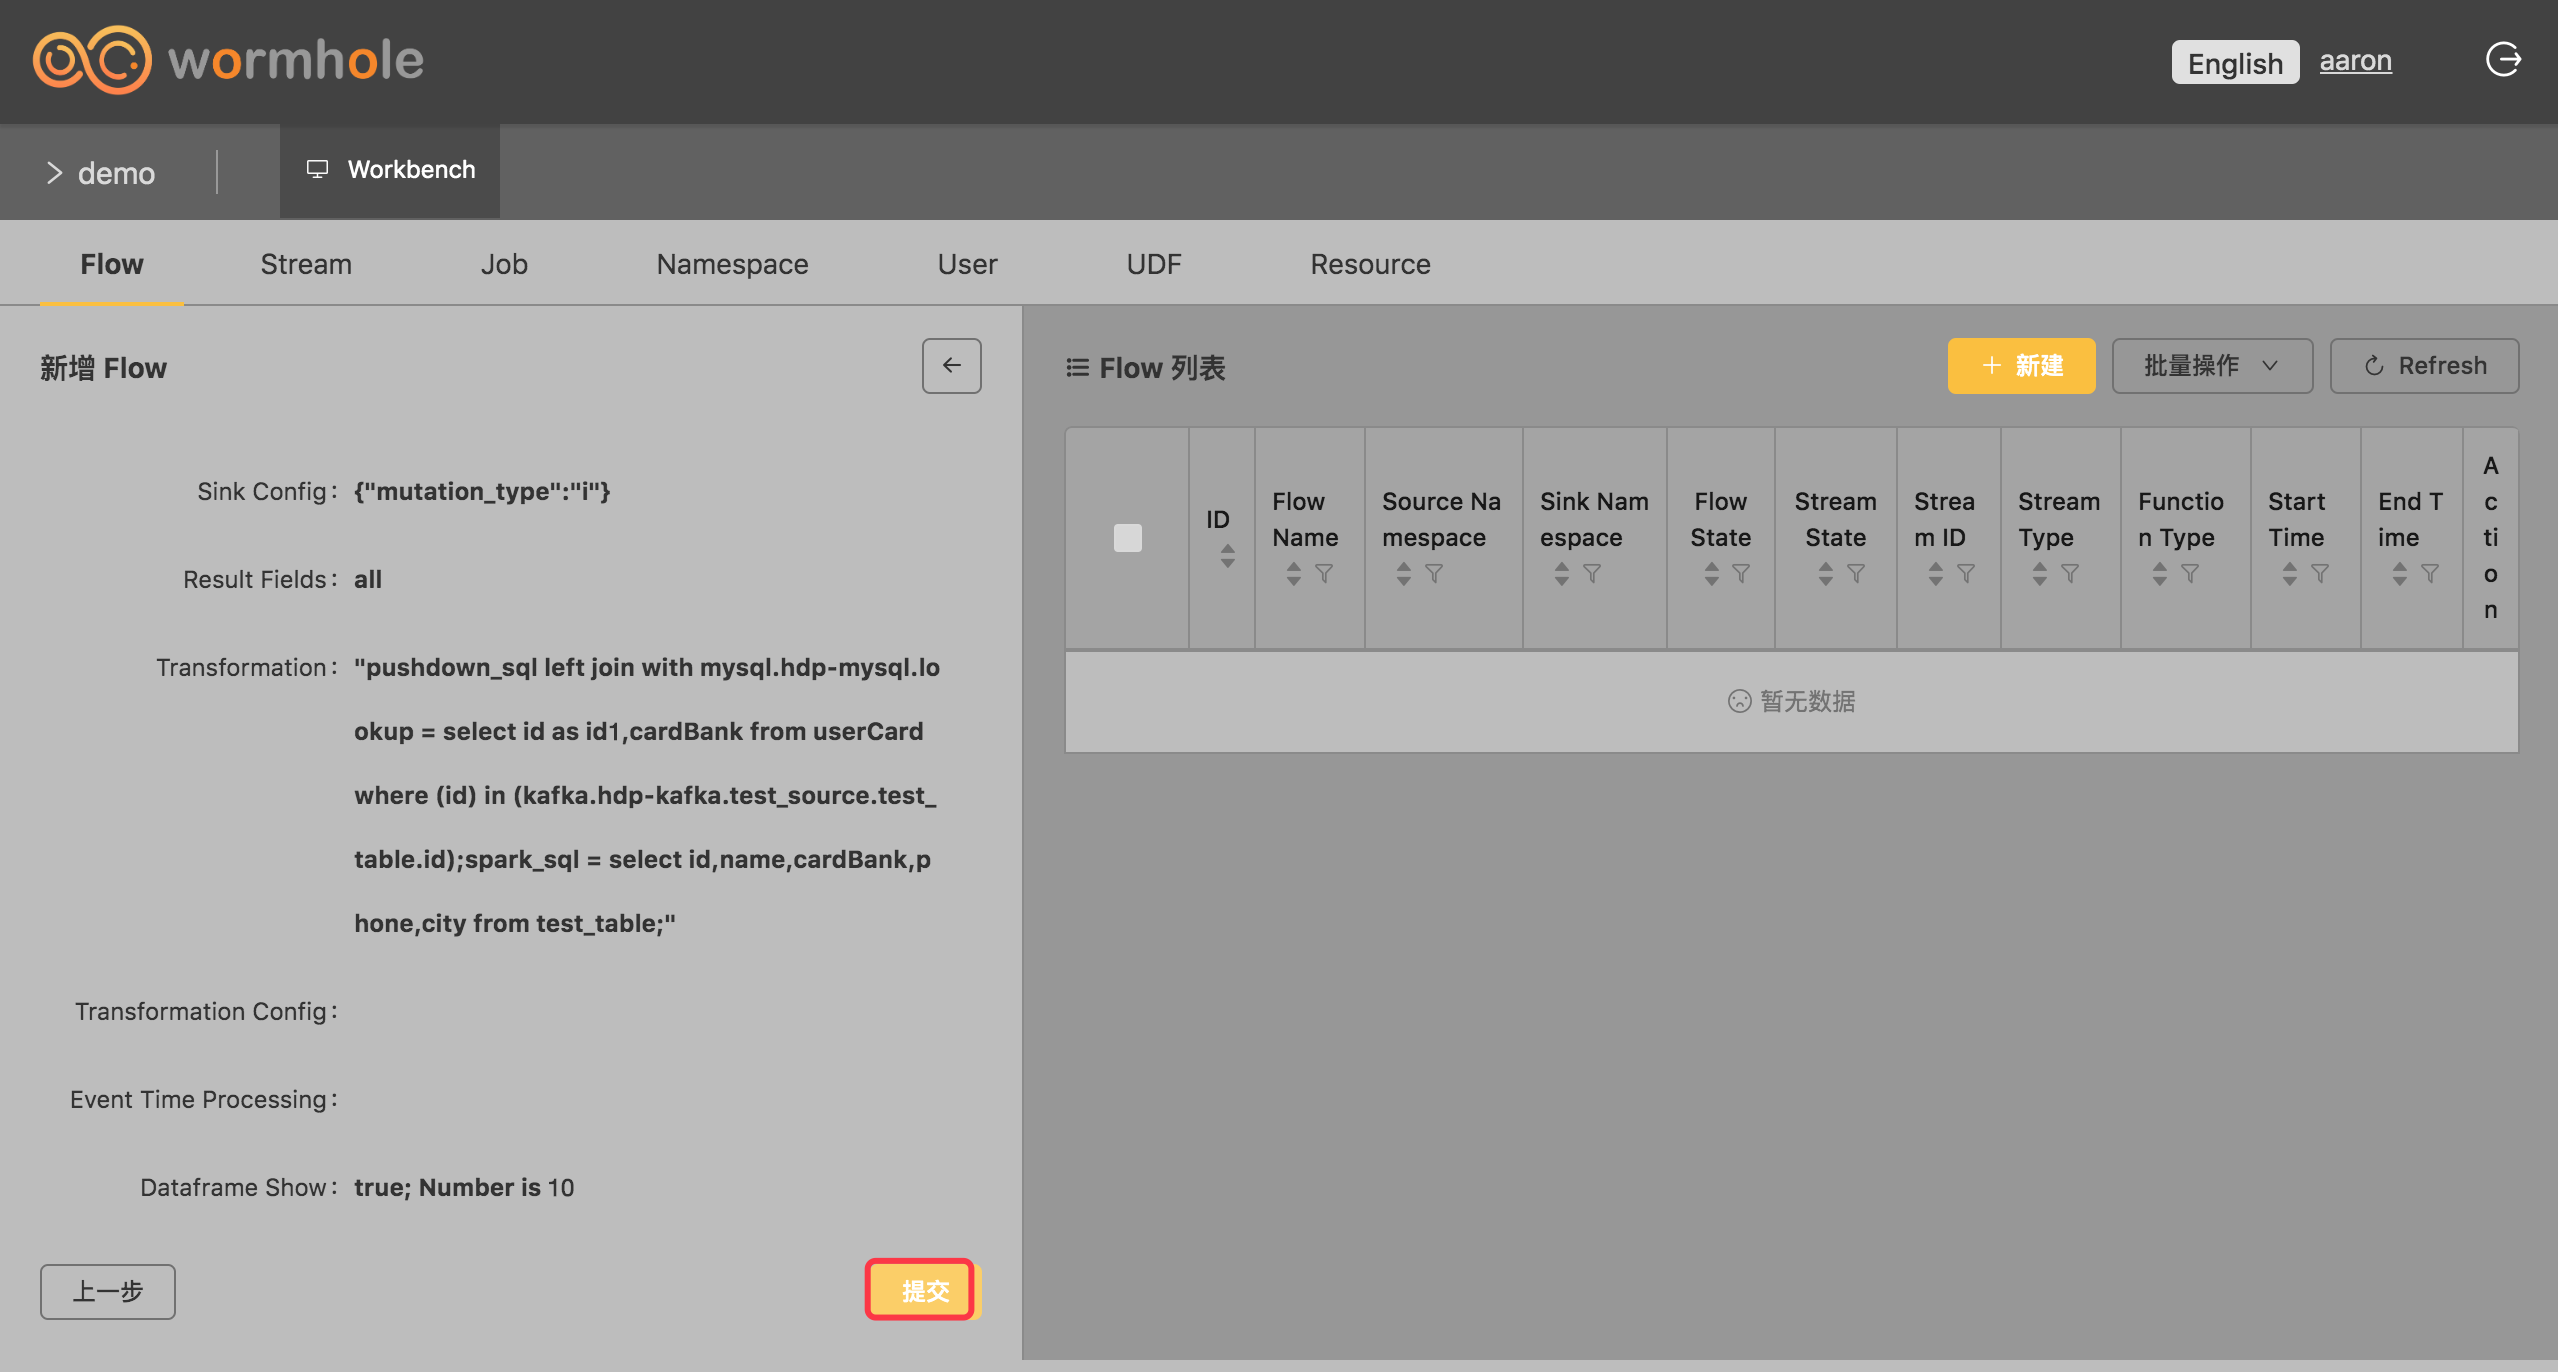
Task: Switch language with English toggle
Action: (x=2234, y=63)
